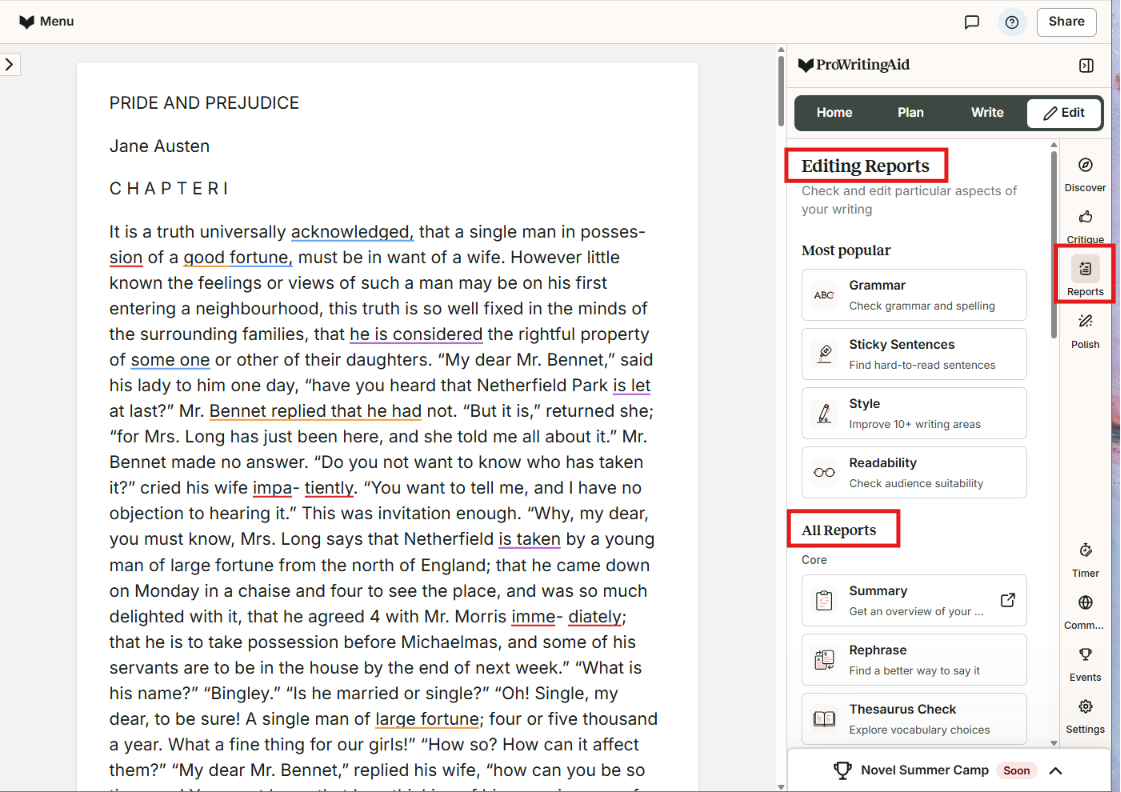This screenshot has width=1121, height=792.
Task: Click the Thesaurus Check book icon
Action: click(824, 719)
